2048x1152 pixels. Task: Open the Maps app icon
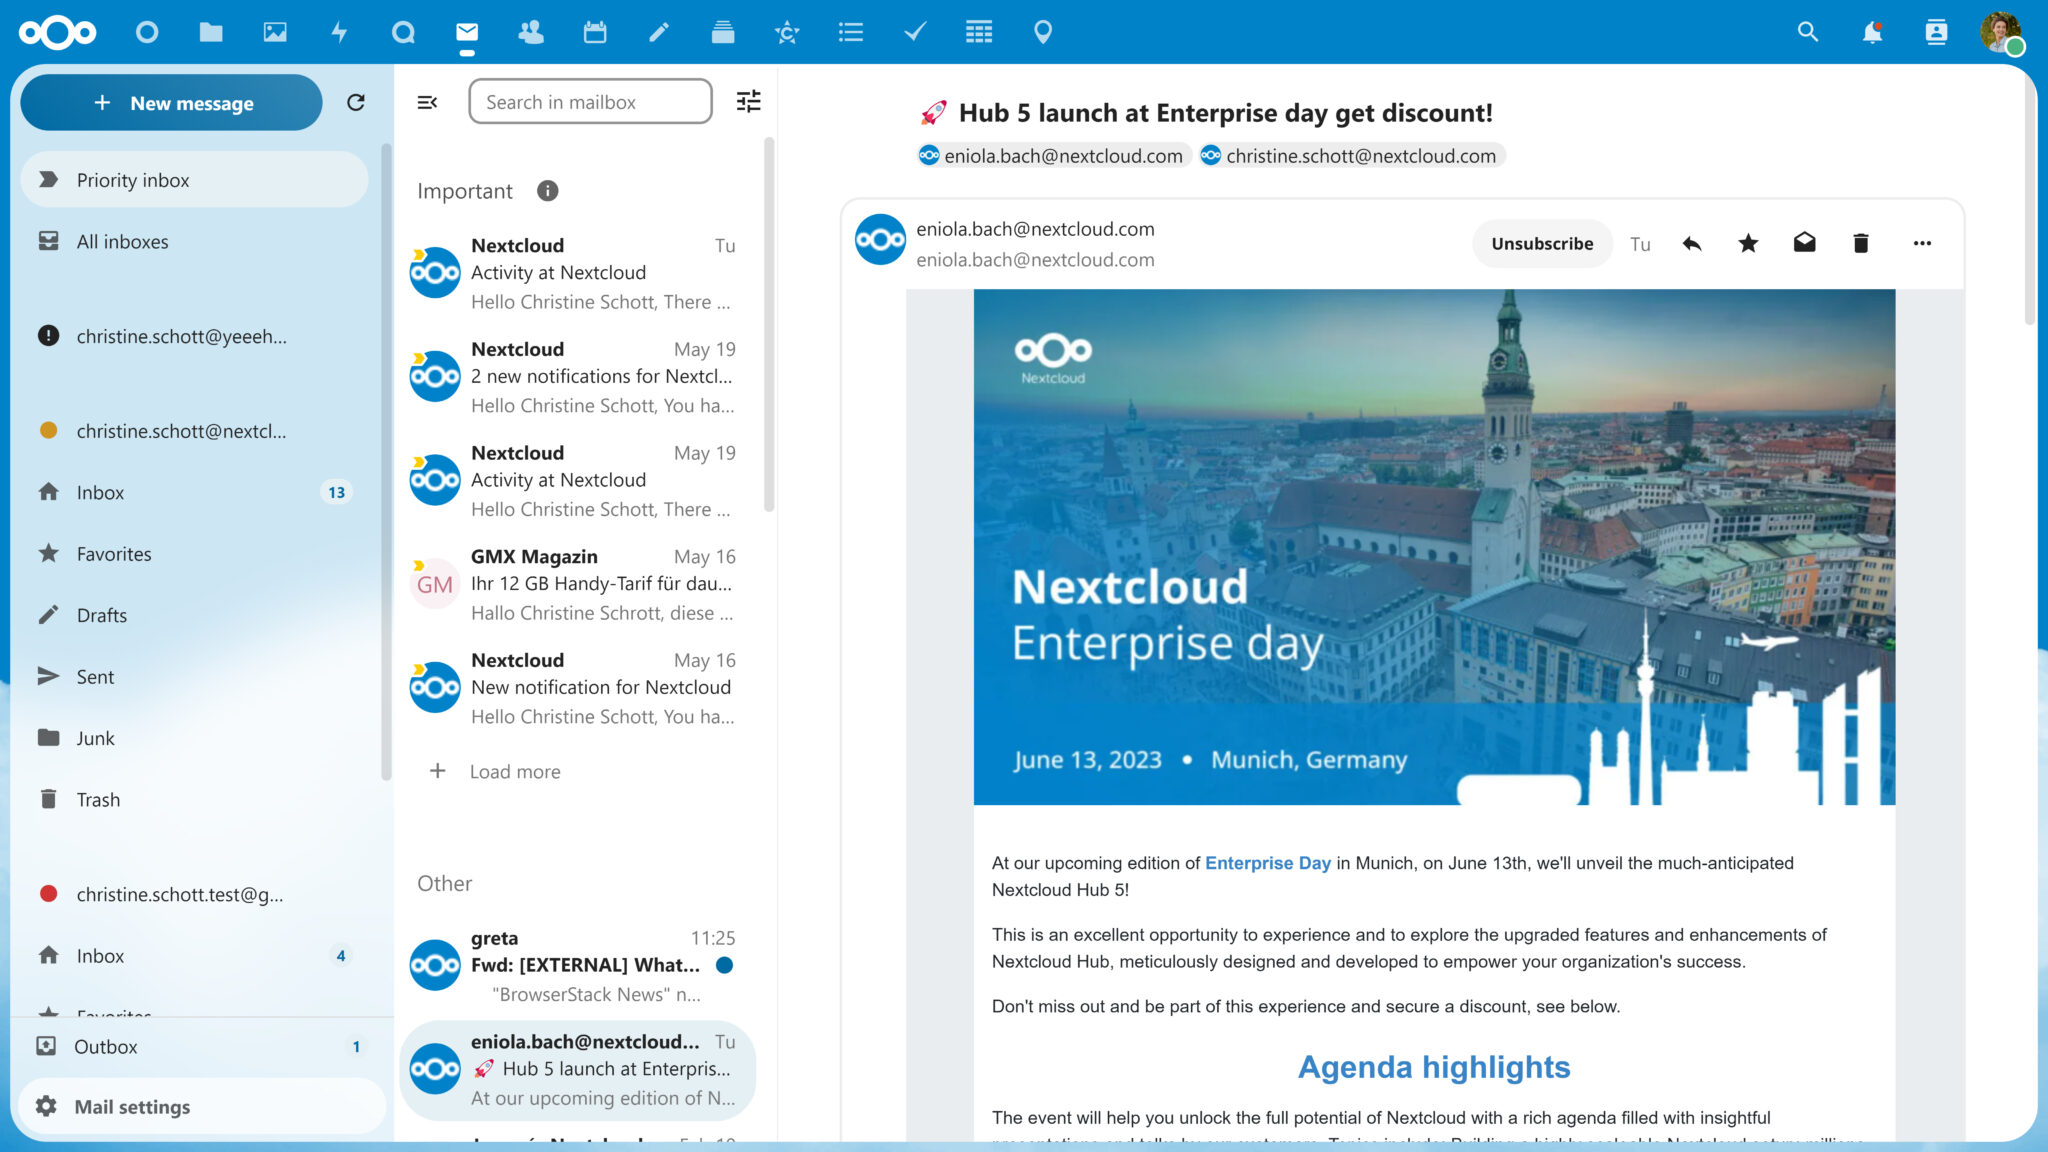[x=1043, y=31]
